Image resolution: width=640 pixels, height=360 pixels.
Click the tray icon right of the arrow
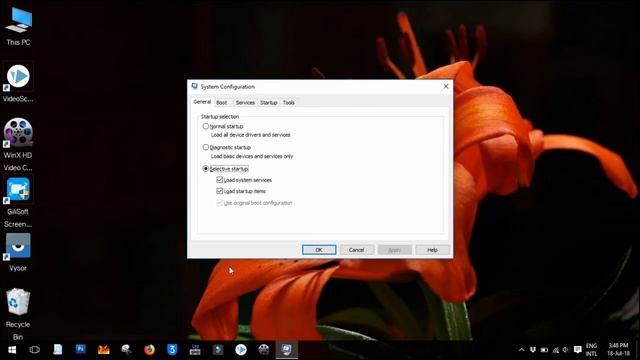(x=533, y=350)
